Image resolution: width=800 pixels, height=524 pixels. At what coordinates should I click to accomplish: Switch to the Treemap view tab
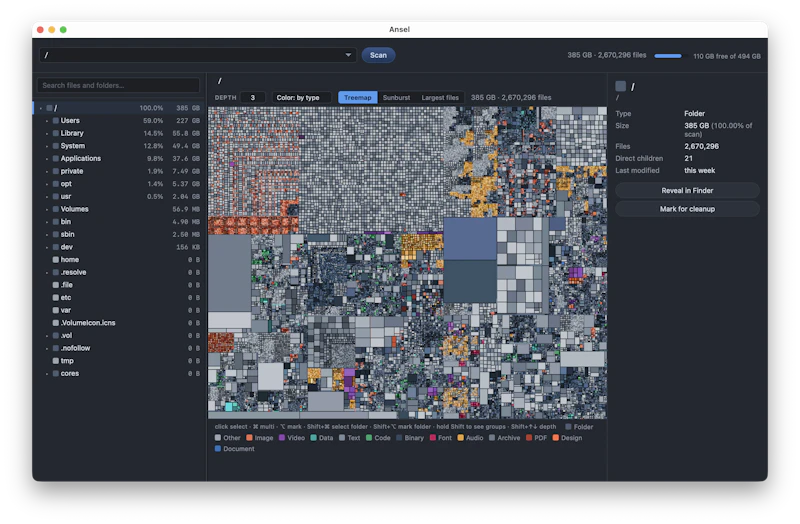pyautogui.click(x=358, y=97)
